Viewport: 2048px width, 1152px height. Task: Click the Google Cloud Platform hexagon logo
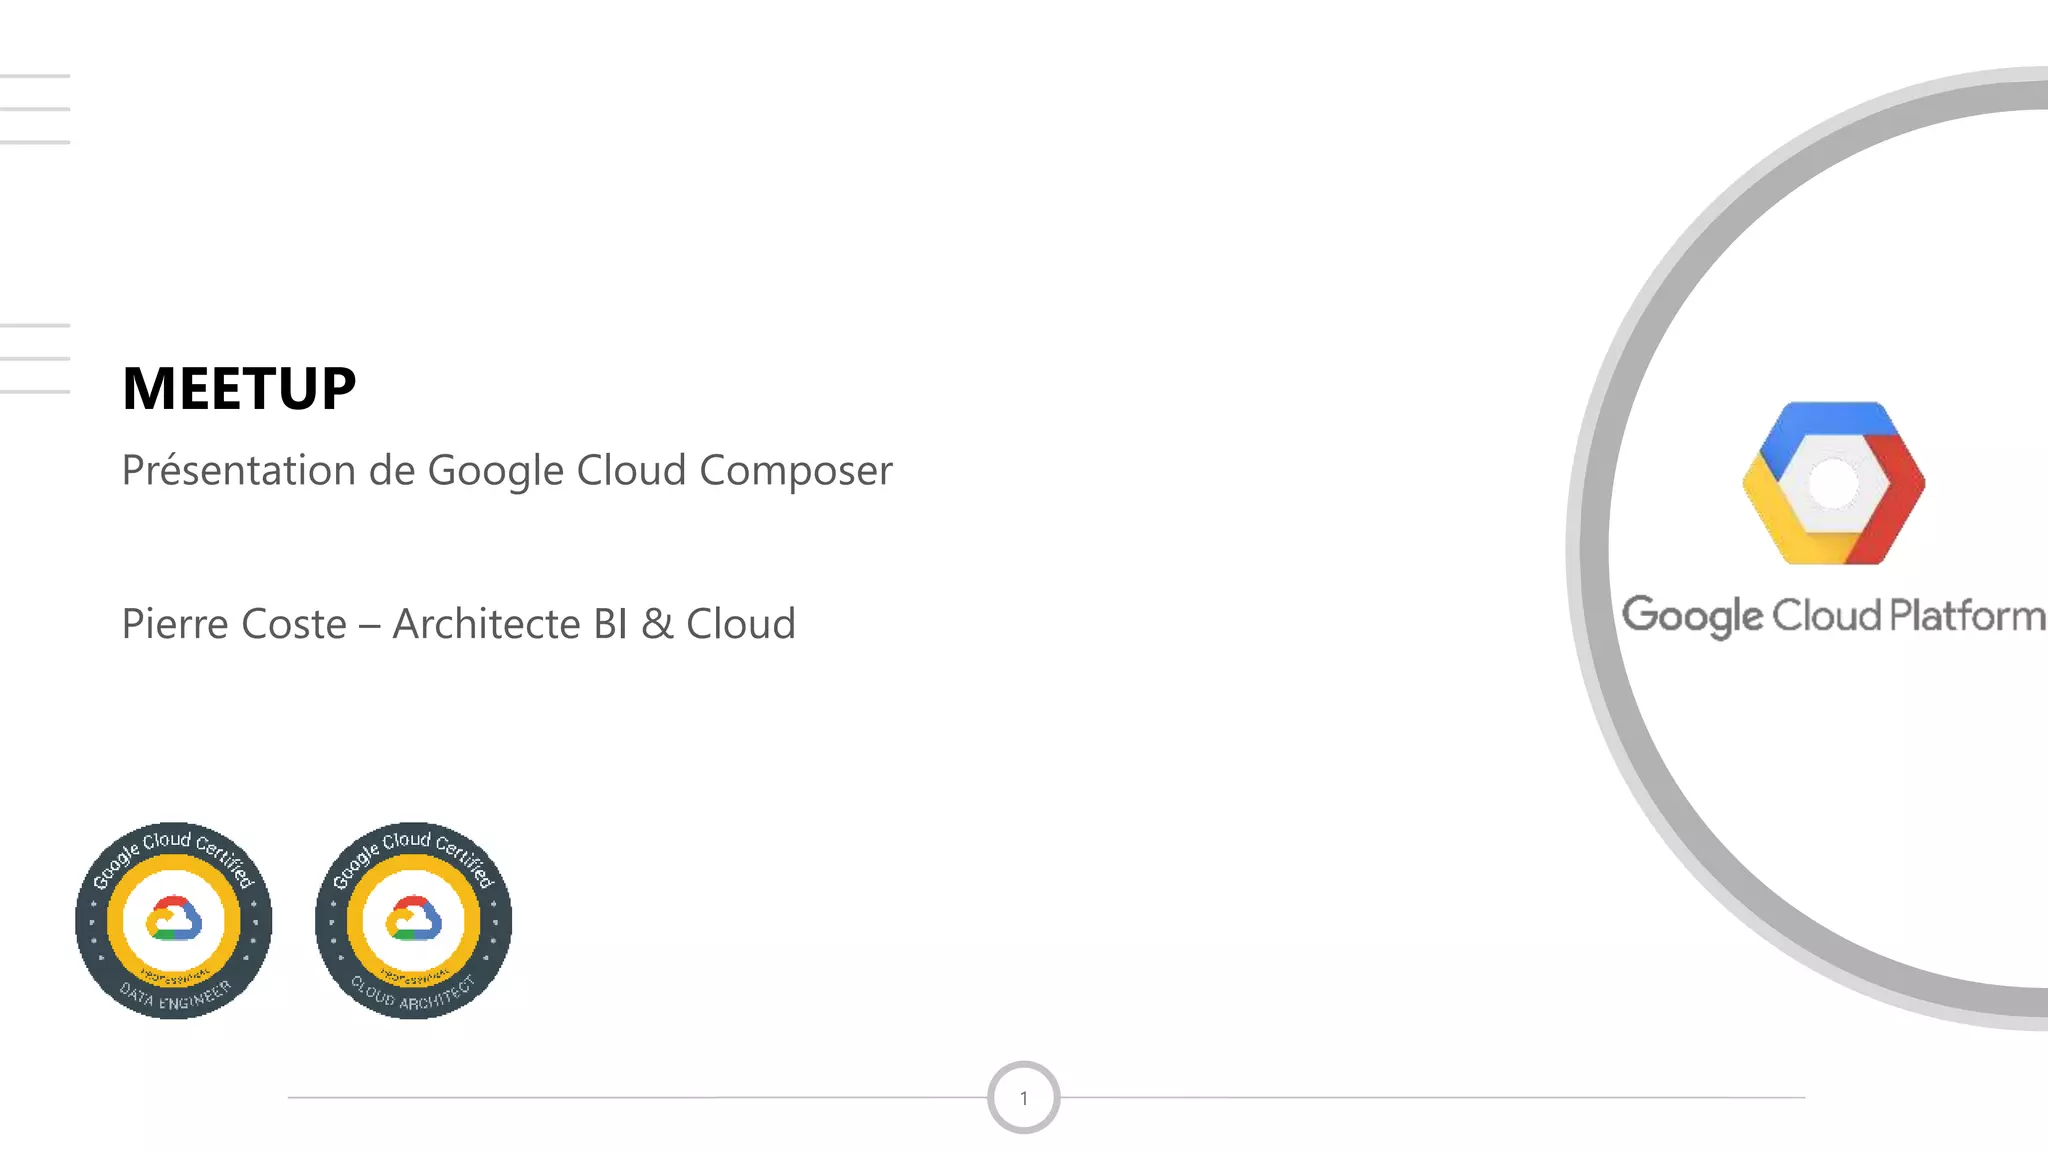coord(1833,483)
